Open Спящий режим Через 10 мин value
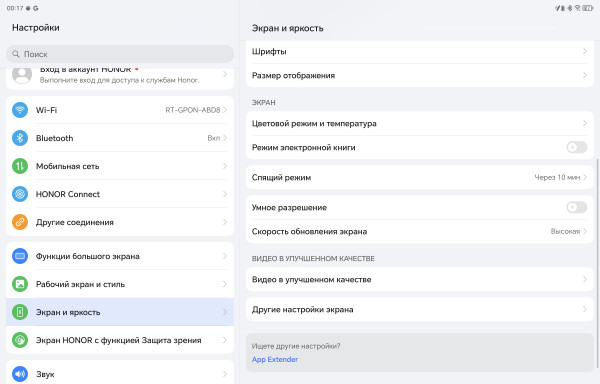 557,177
